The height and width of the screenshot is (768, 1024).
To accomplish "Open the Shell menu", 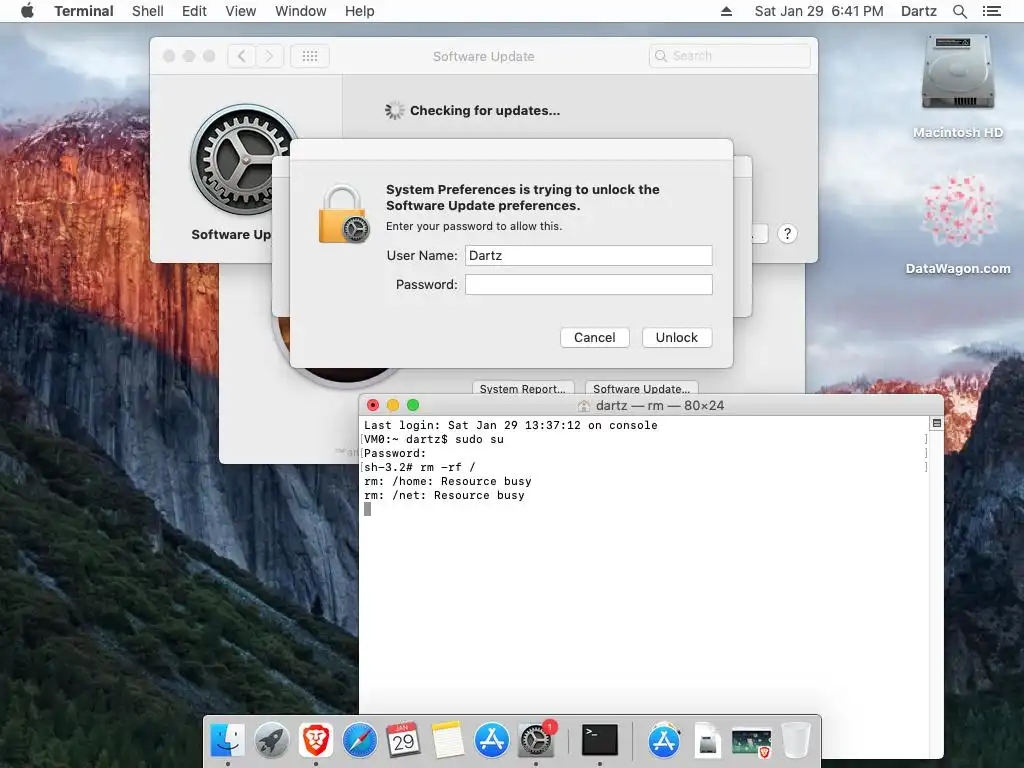I will (x=148, y=11).
